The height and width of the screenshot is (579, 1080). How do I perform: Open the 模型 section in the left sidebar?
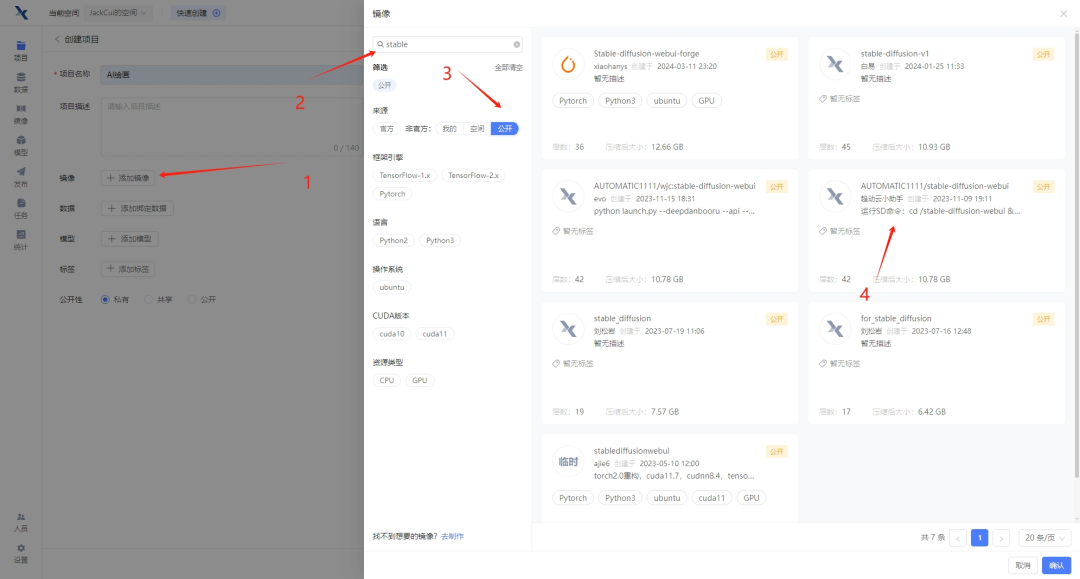[21, 146]
